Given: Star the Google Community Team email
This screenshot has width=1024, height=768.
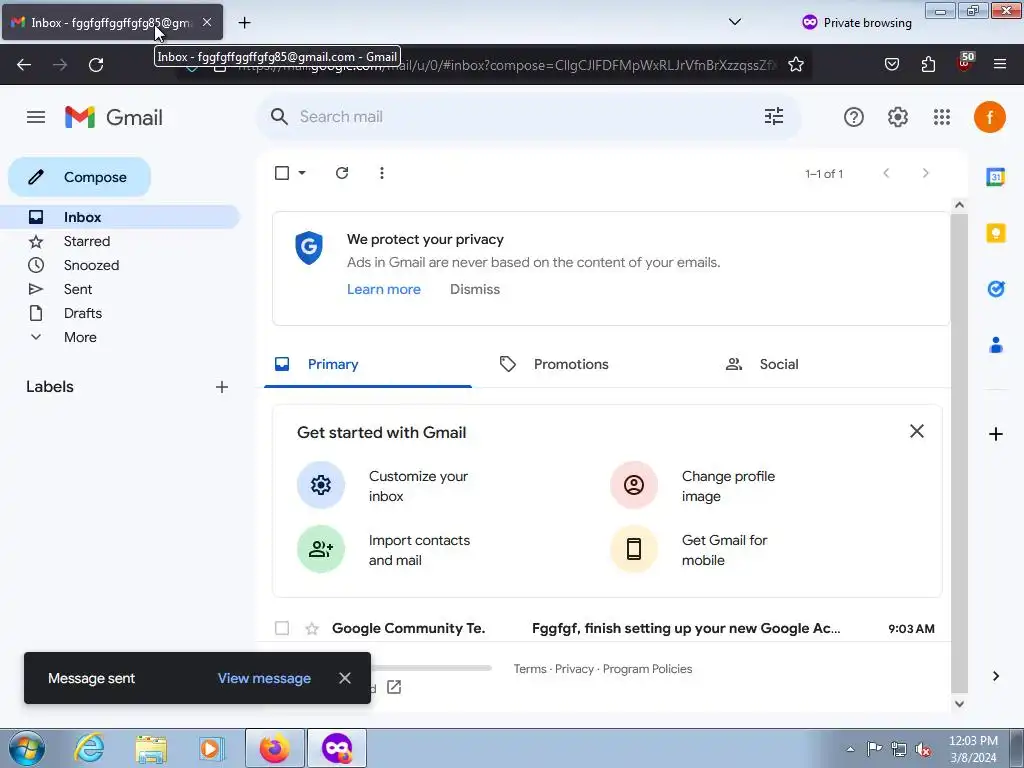Looking at the screenshot, I should [x=312, y=628].
